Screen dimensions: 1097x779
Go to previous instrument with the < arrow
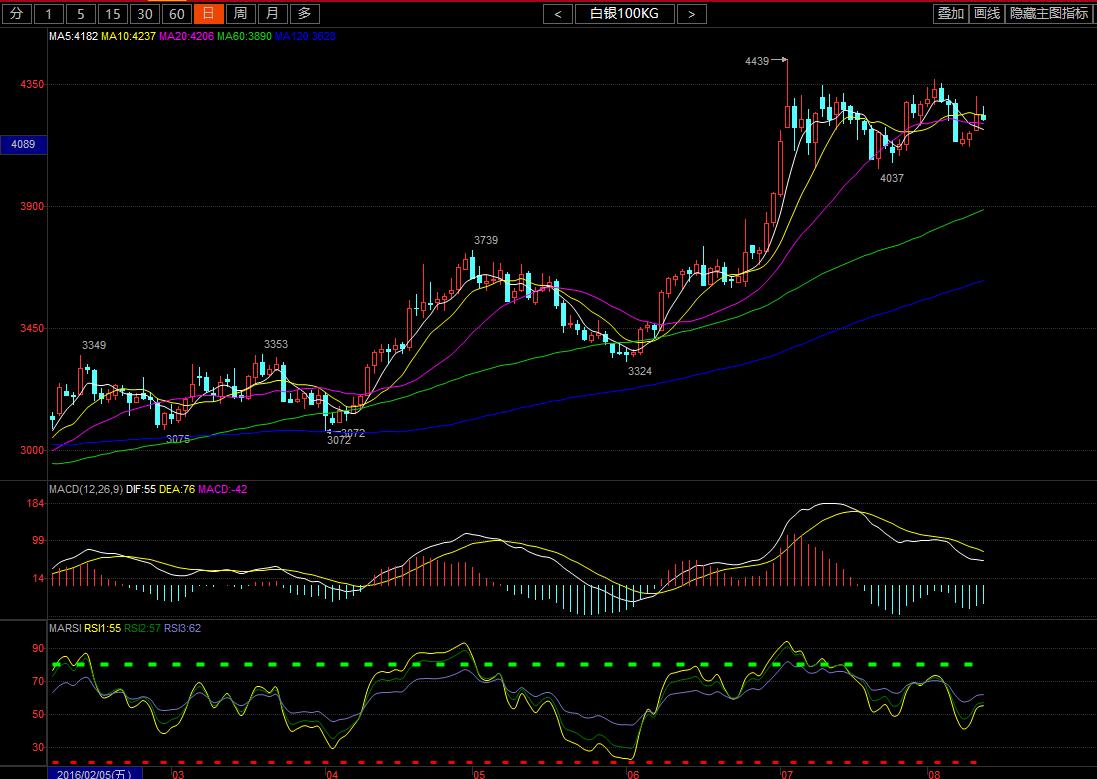[558, 13]
